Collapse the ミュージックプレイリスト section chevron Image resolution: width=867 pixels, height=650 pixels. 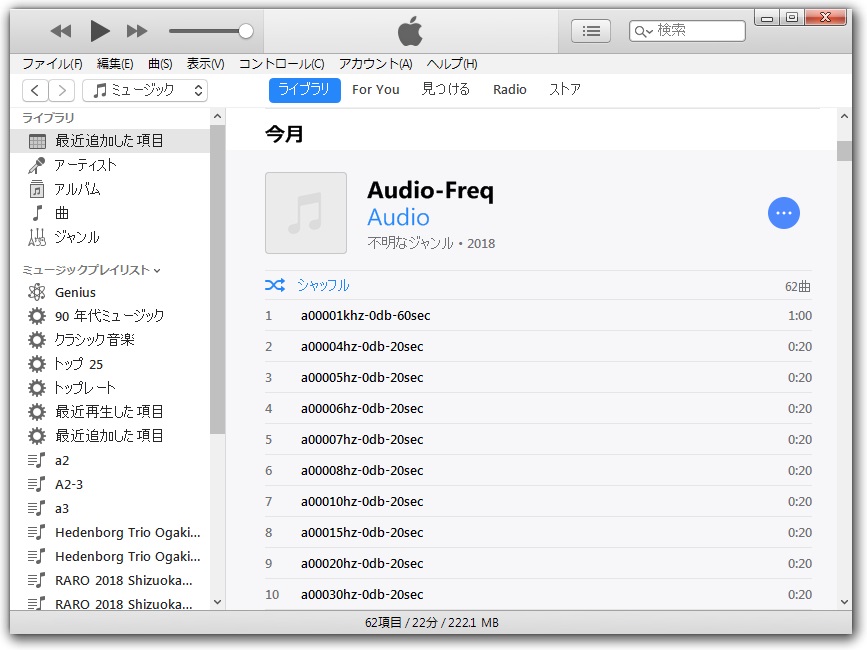[158, 271]
